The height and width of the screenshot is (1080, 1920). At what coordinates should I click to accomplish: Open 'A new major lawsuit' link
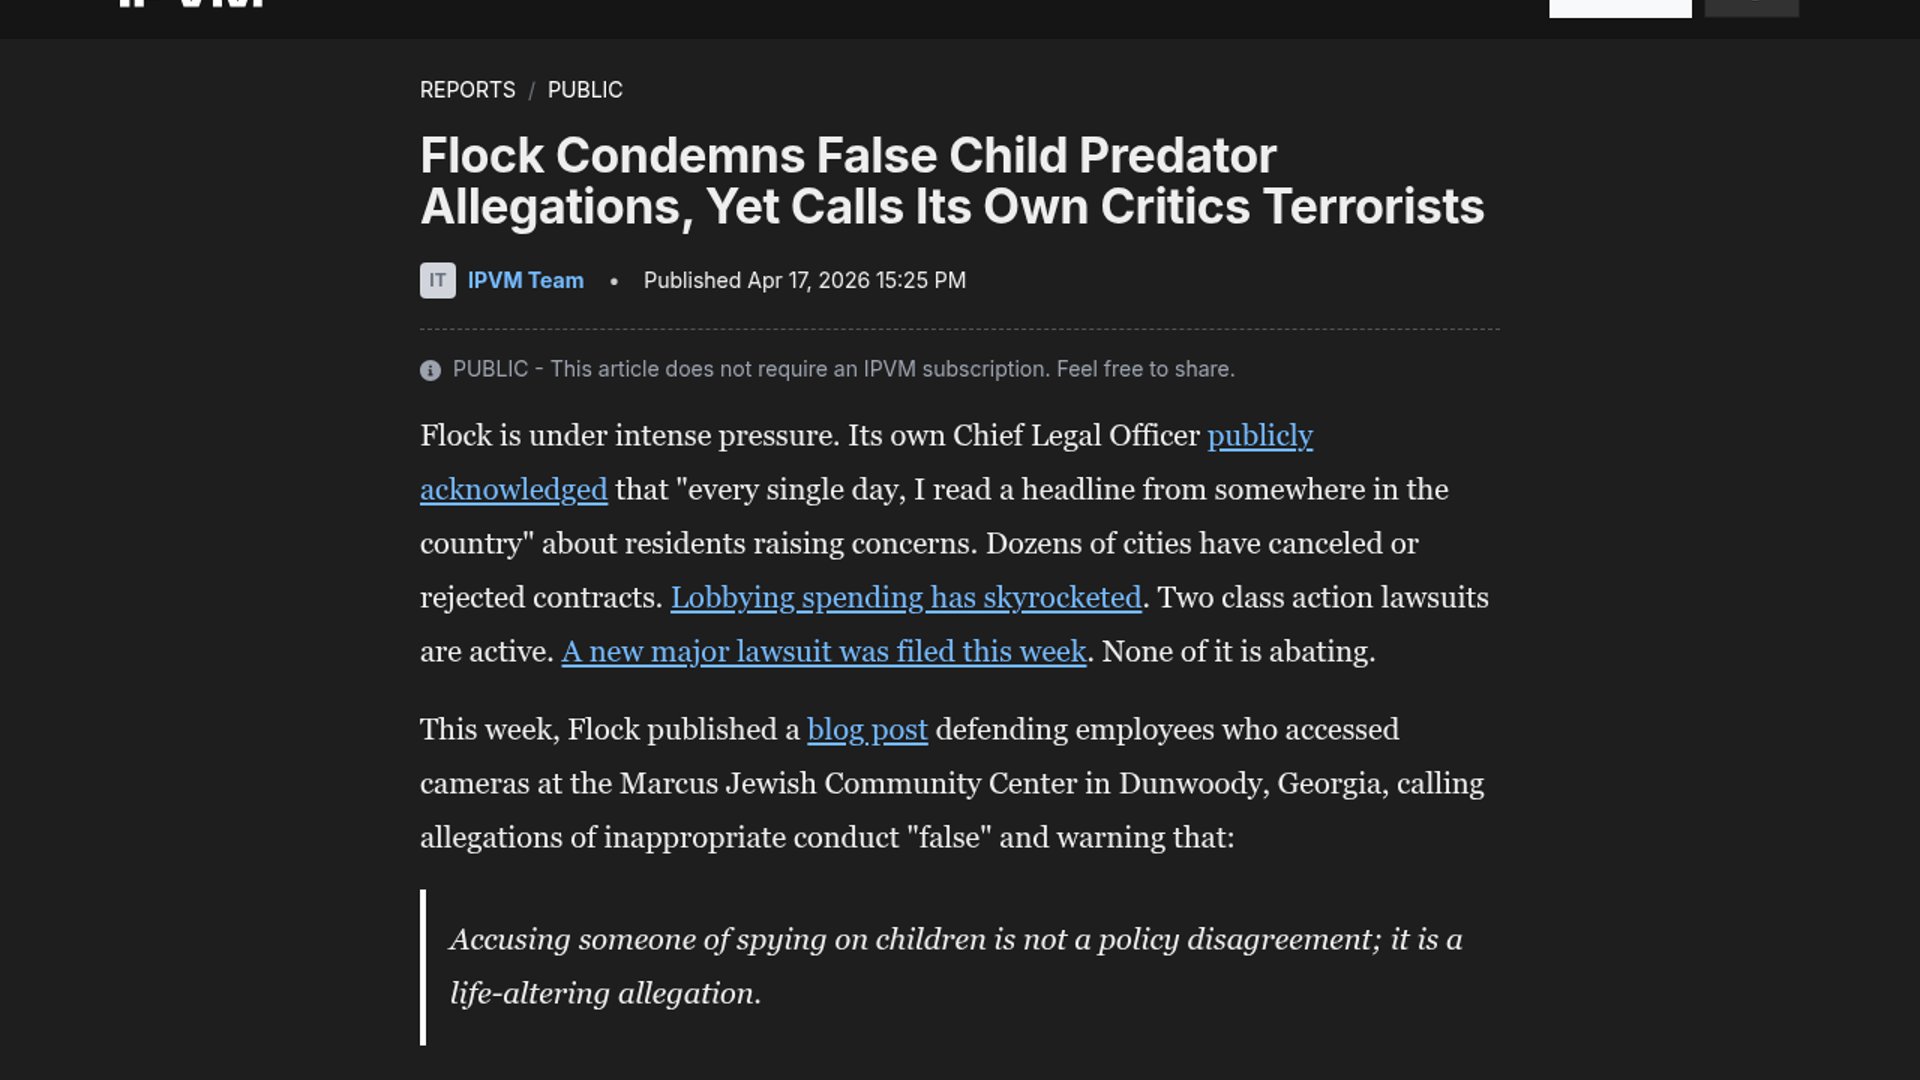tap(823, 652)
